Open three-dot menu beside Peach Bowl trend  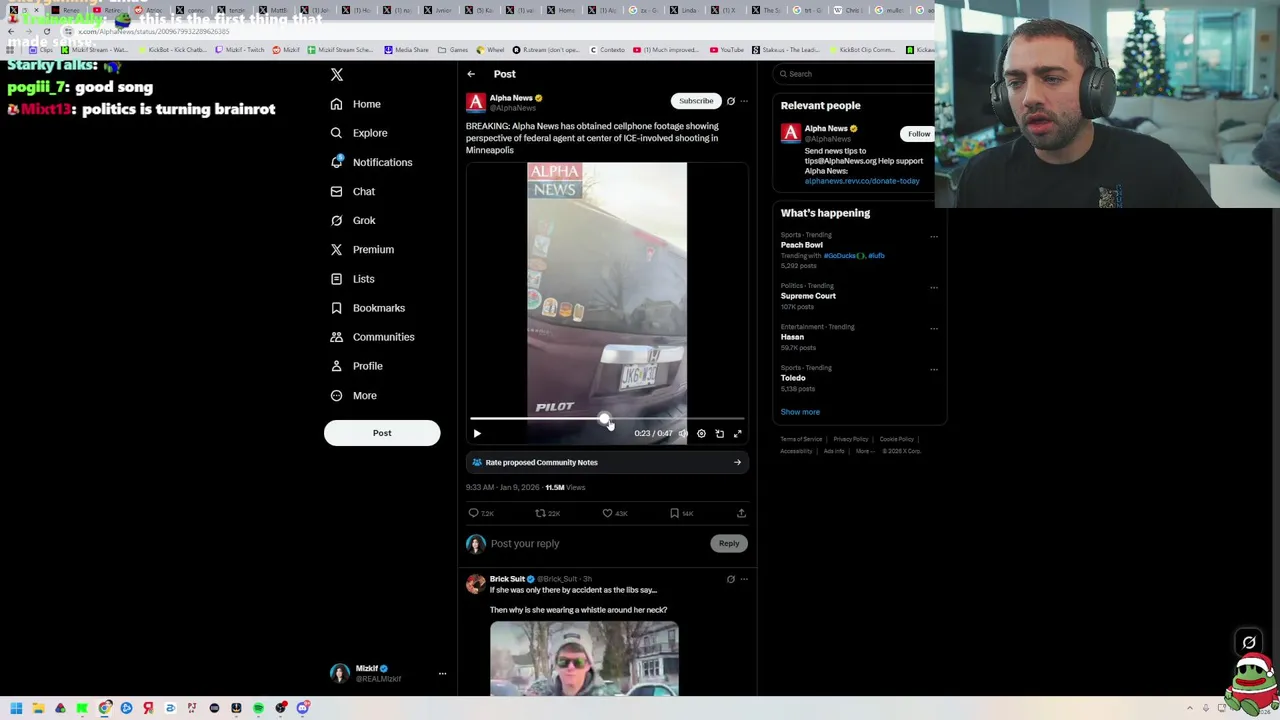[934, 237]
